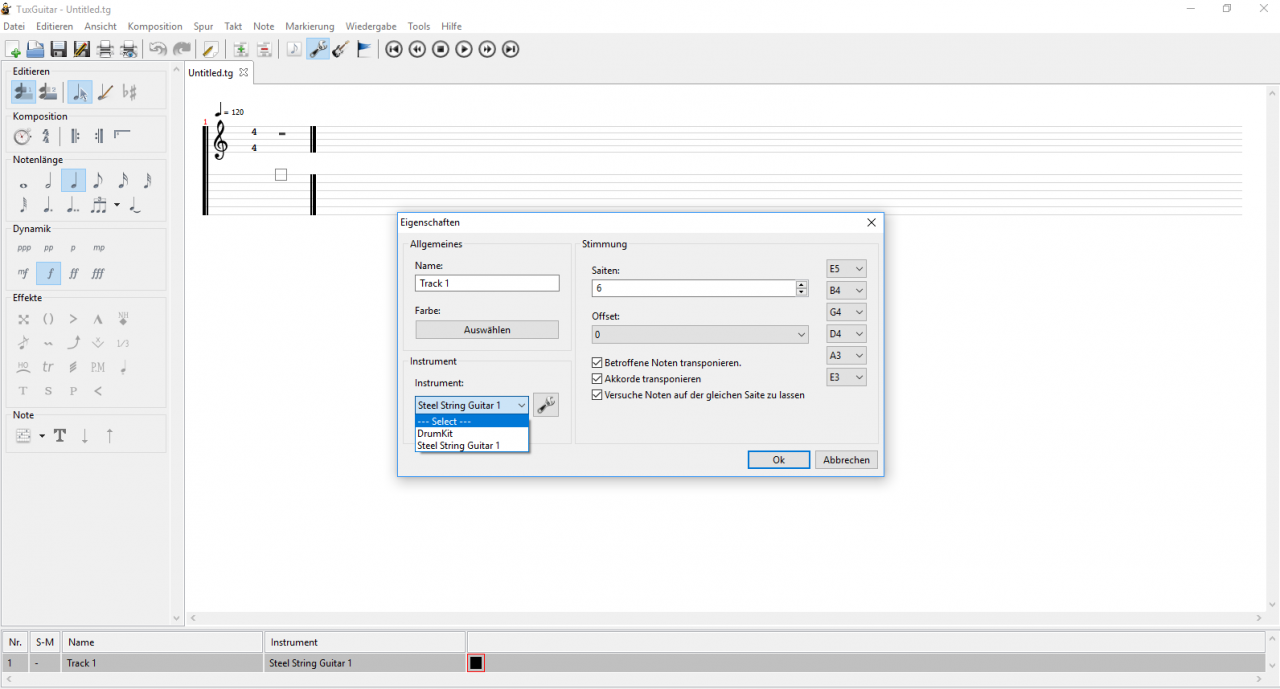The height and width of the screenshot is (689, 1280).
Task: Select the eighth note duration
Action: point(98,181)
